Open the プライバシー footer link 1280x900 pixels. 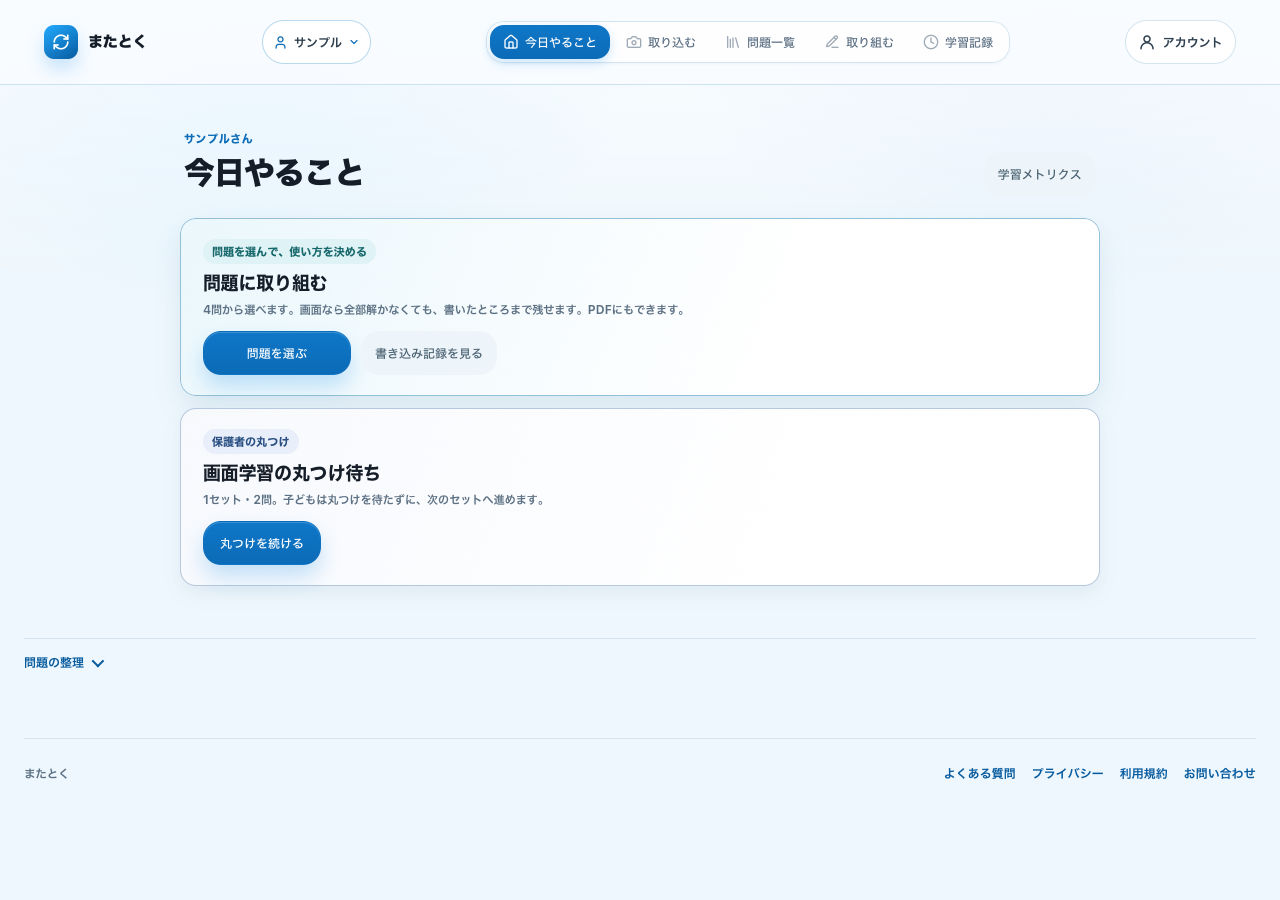[x=1068, y=773]
